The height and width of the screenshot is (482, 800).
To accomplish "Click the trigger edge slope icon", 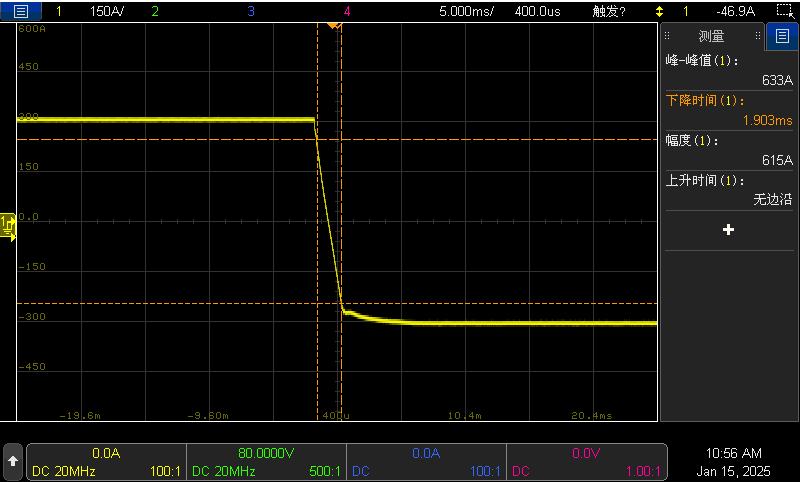I will [x=659, y=11].
